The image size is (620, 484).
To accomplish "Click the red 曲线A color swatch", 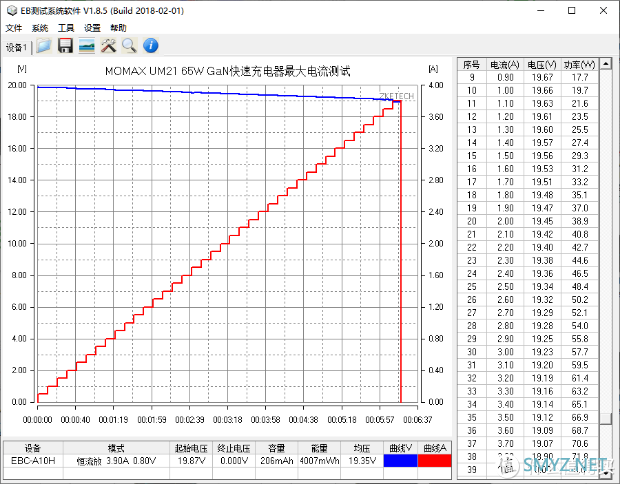I will [x=435, y=461].
